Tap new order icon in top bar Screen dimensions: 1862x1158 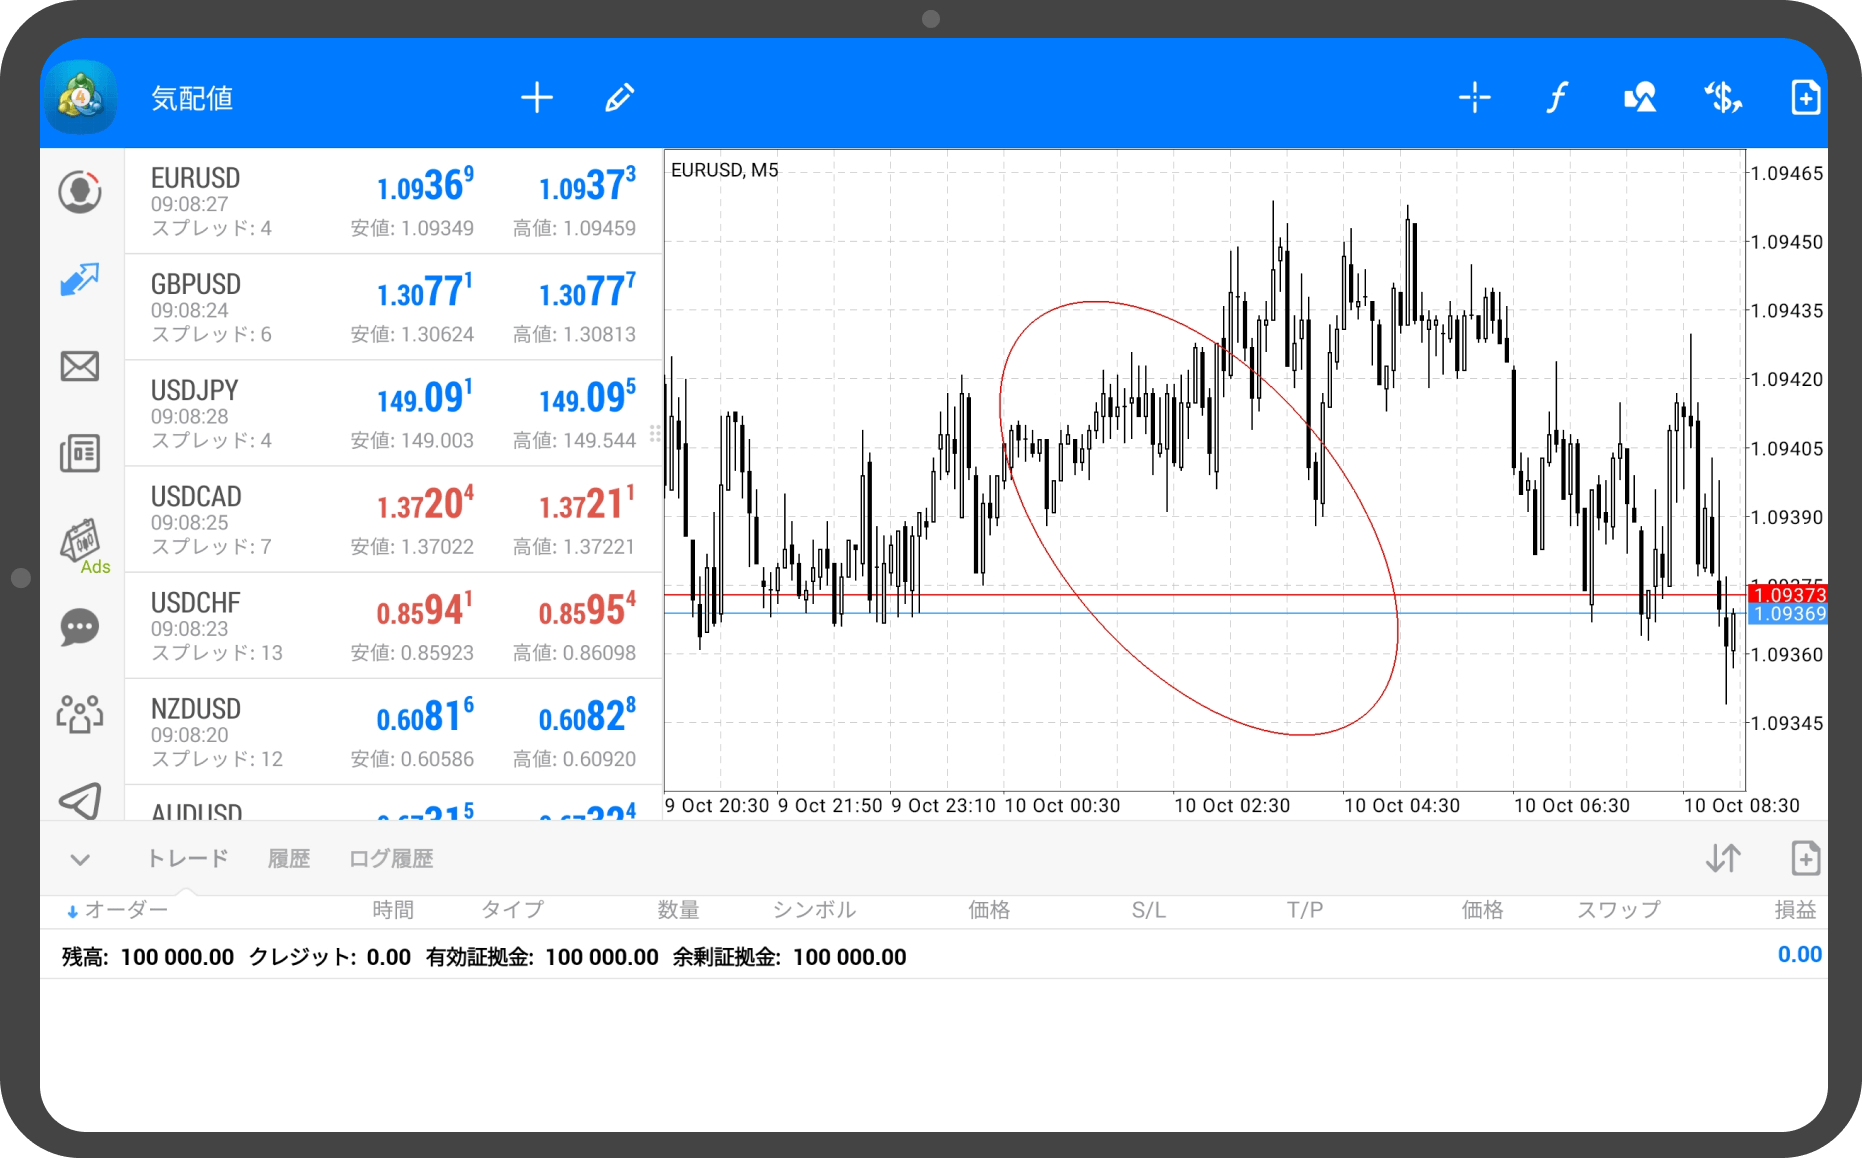pos(1804,98)
